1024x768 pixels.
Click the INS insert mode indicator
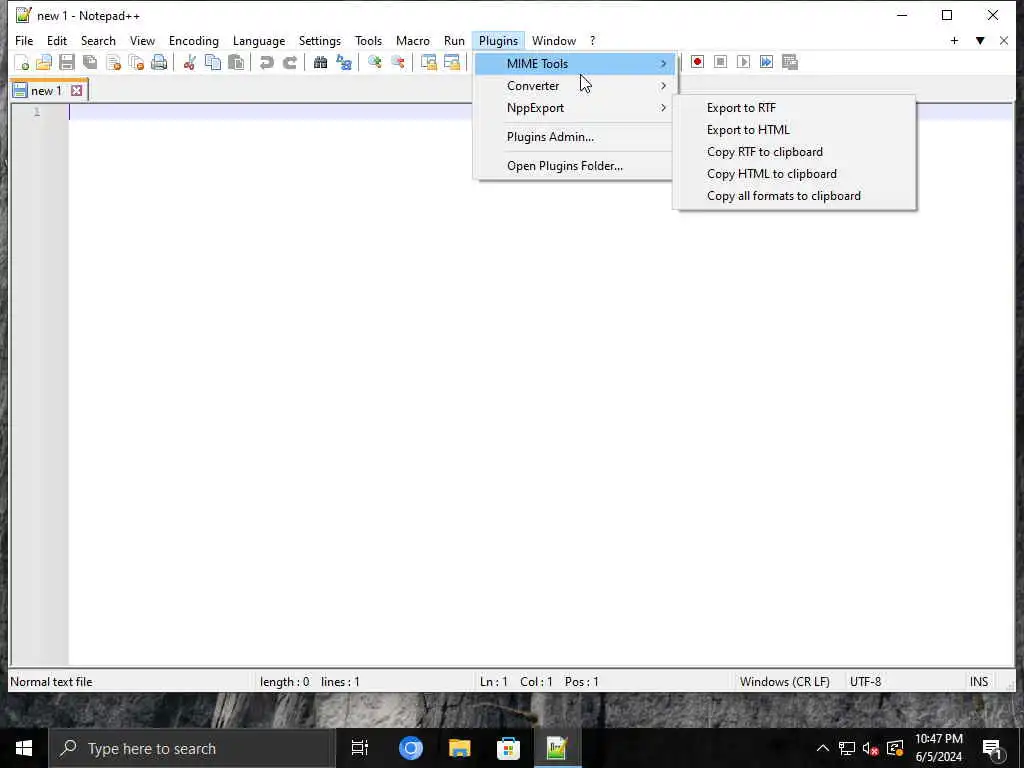(x=978, y=682)
